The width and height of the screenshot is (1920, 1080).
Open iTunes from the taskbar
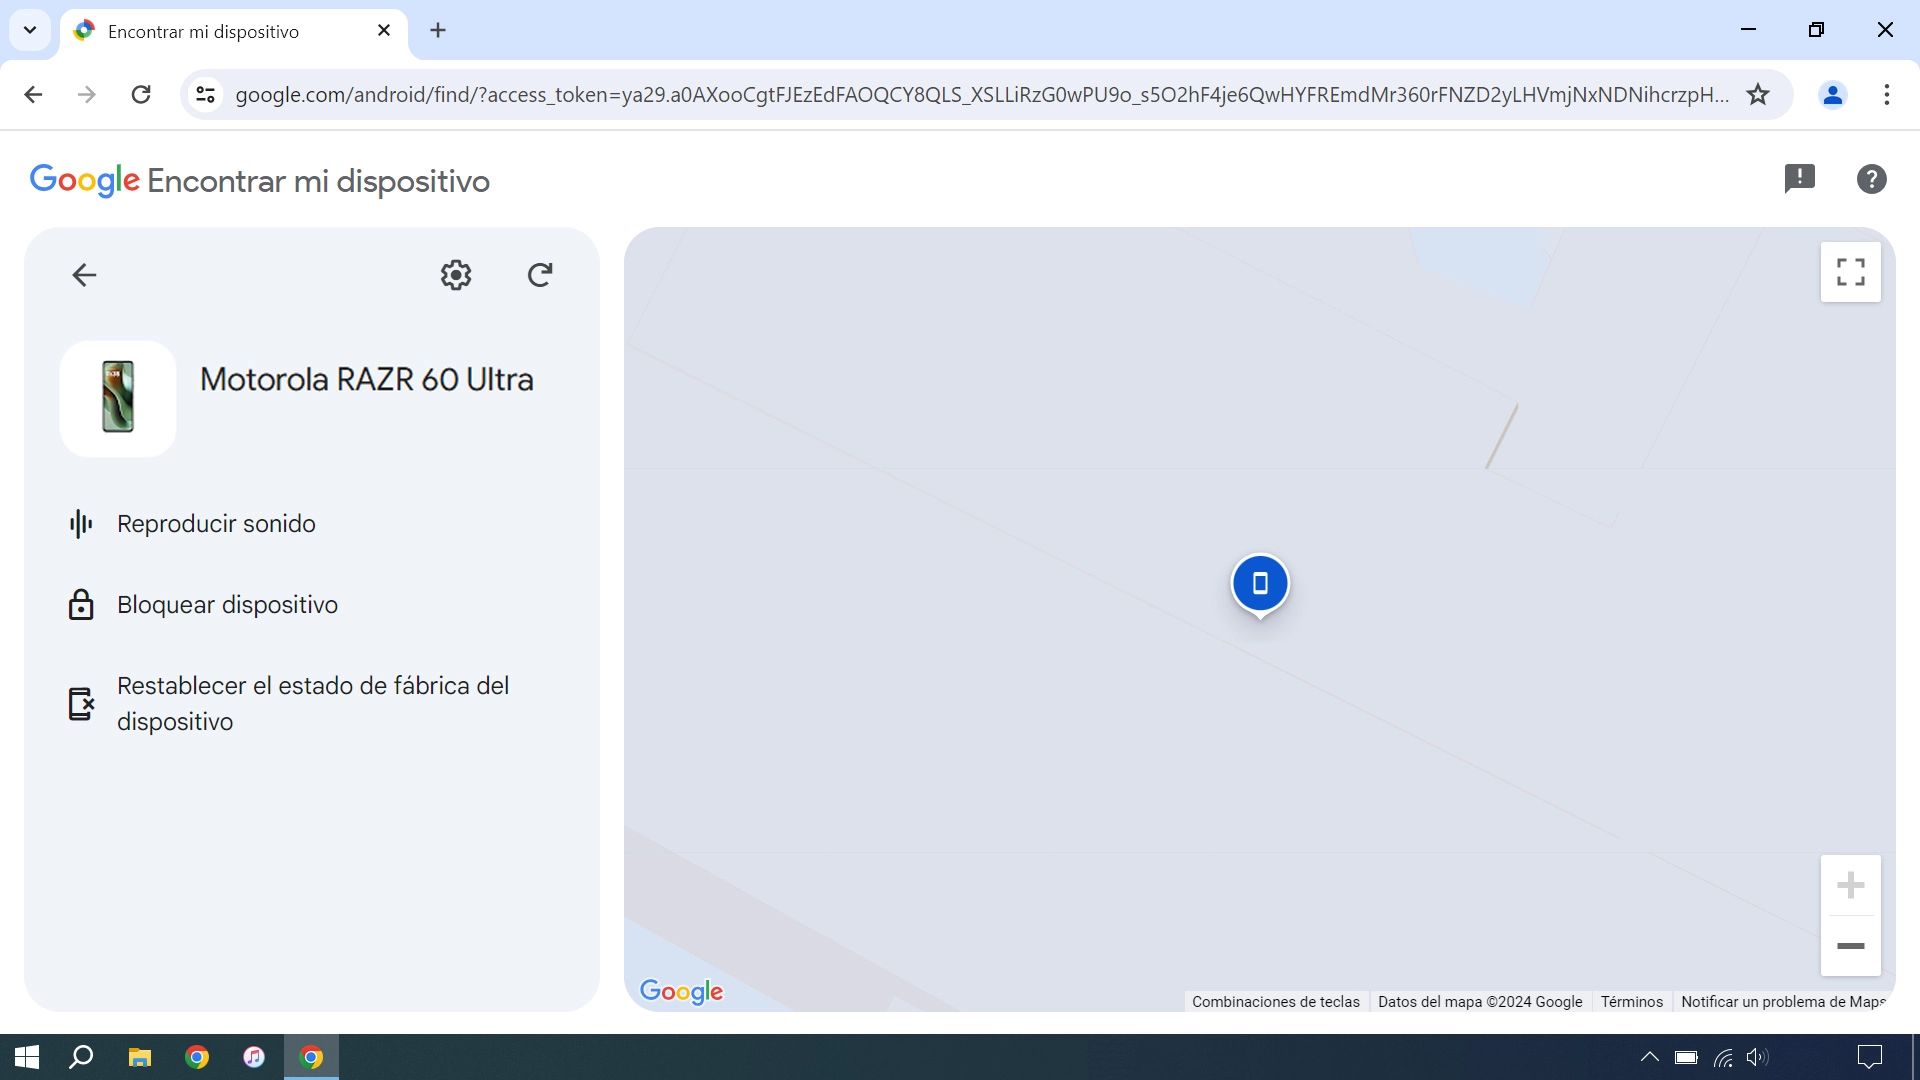254,1057
